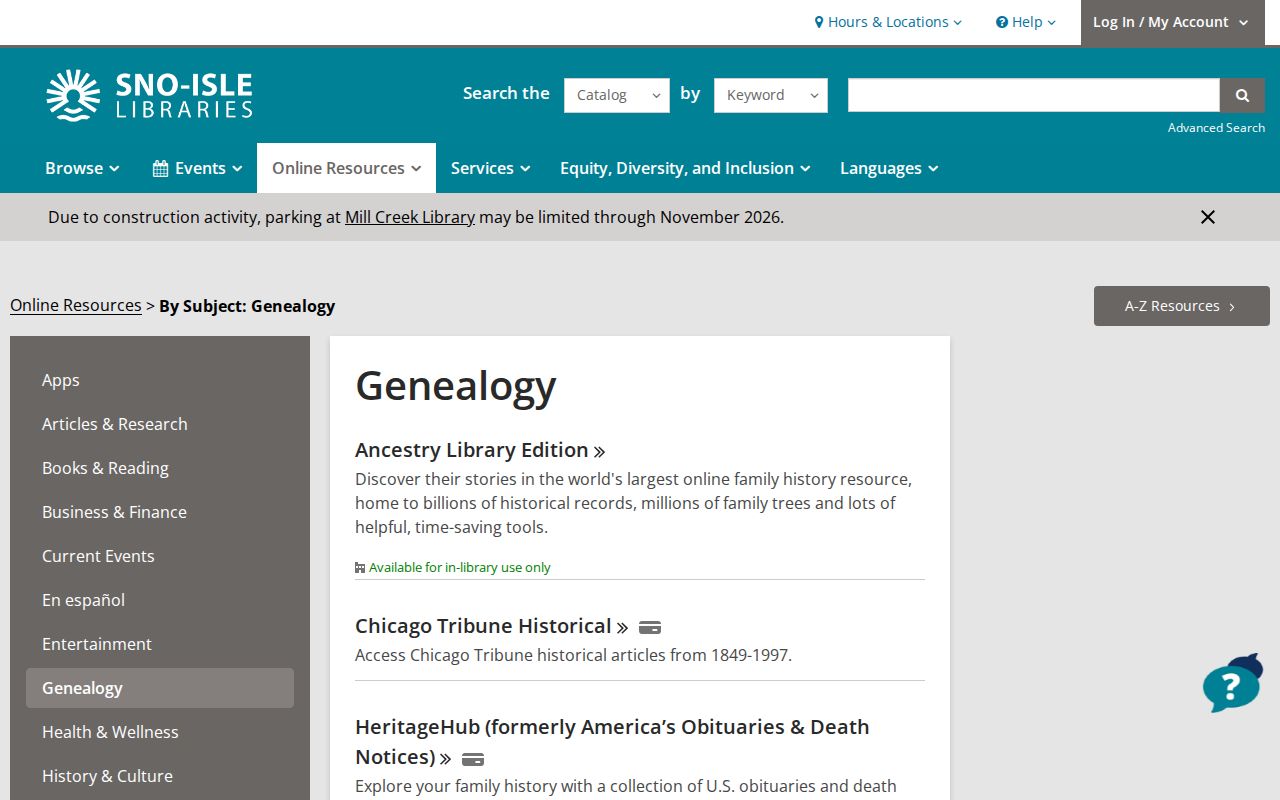Open the HeritageHub resource link
1280x800 pixels.
click(x=612, y=742)
